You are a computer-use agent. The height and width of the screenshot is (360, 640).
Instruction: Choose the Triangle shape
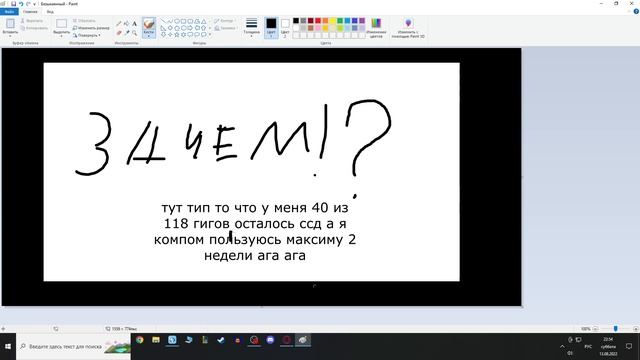[x=203, y=21]
